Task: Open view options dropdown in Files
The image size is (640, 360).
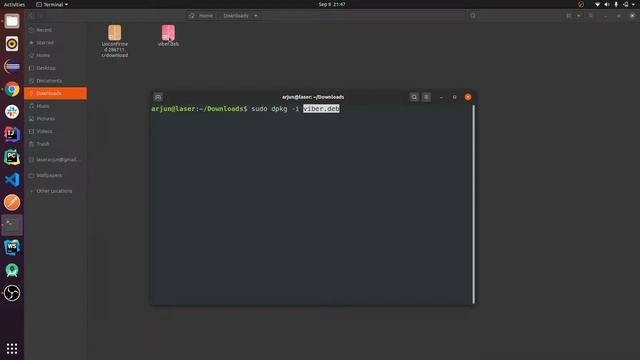Action: pyautogui.click(x=579, y=16)
